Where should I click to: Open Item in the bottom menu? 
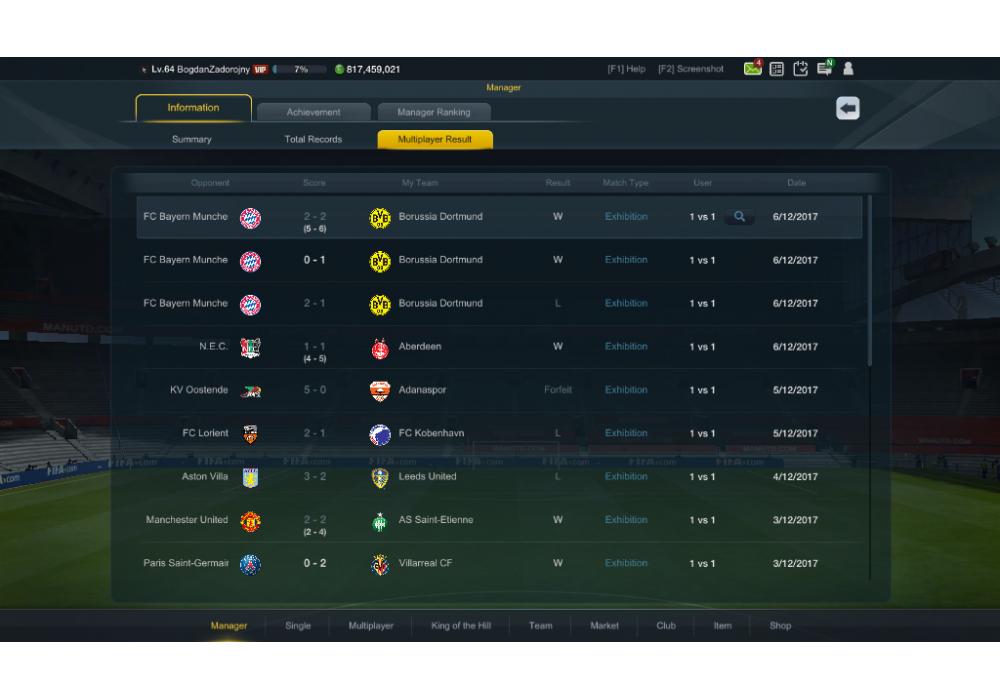pyautogui.click(x=723, y=625)
